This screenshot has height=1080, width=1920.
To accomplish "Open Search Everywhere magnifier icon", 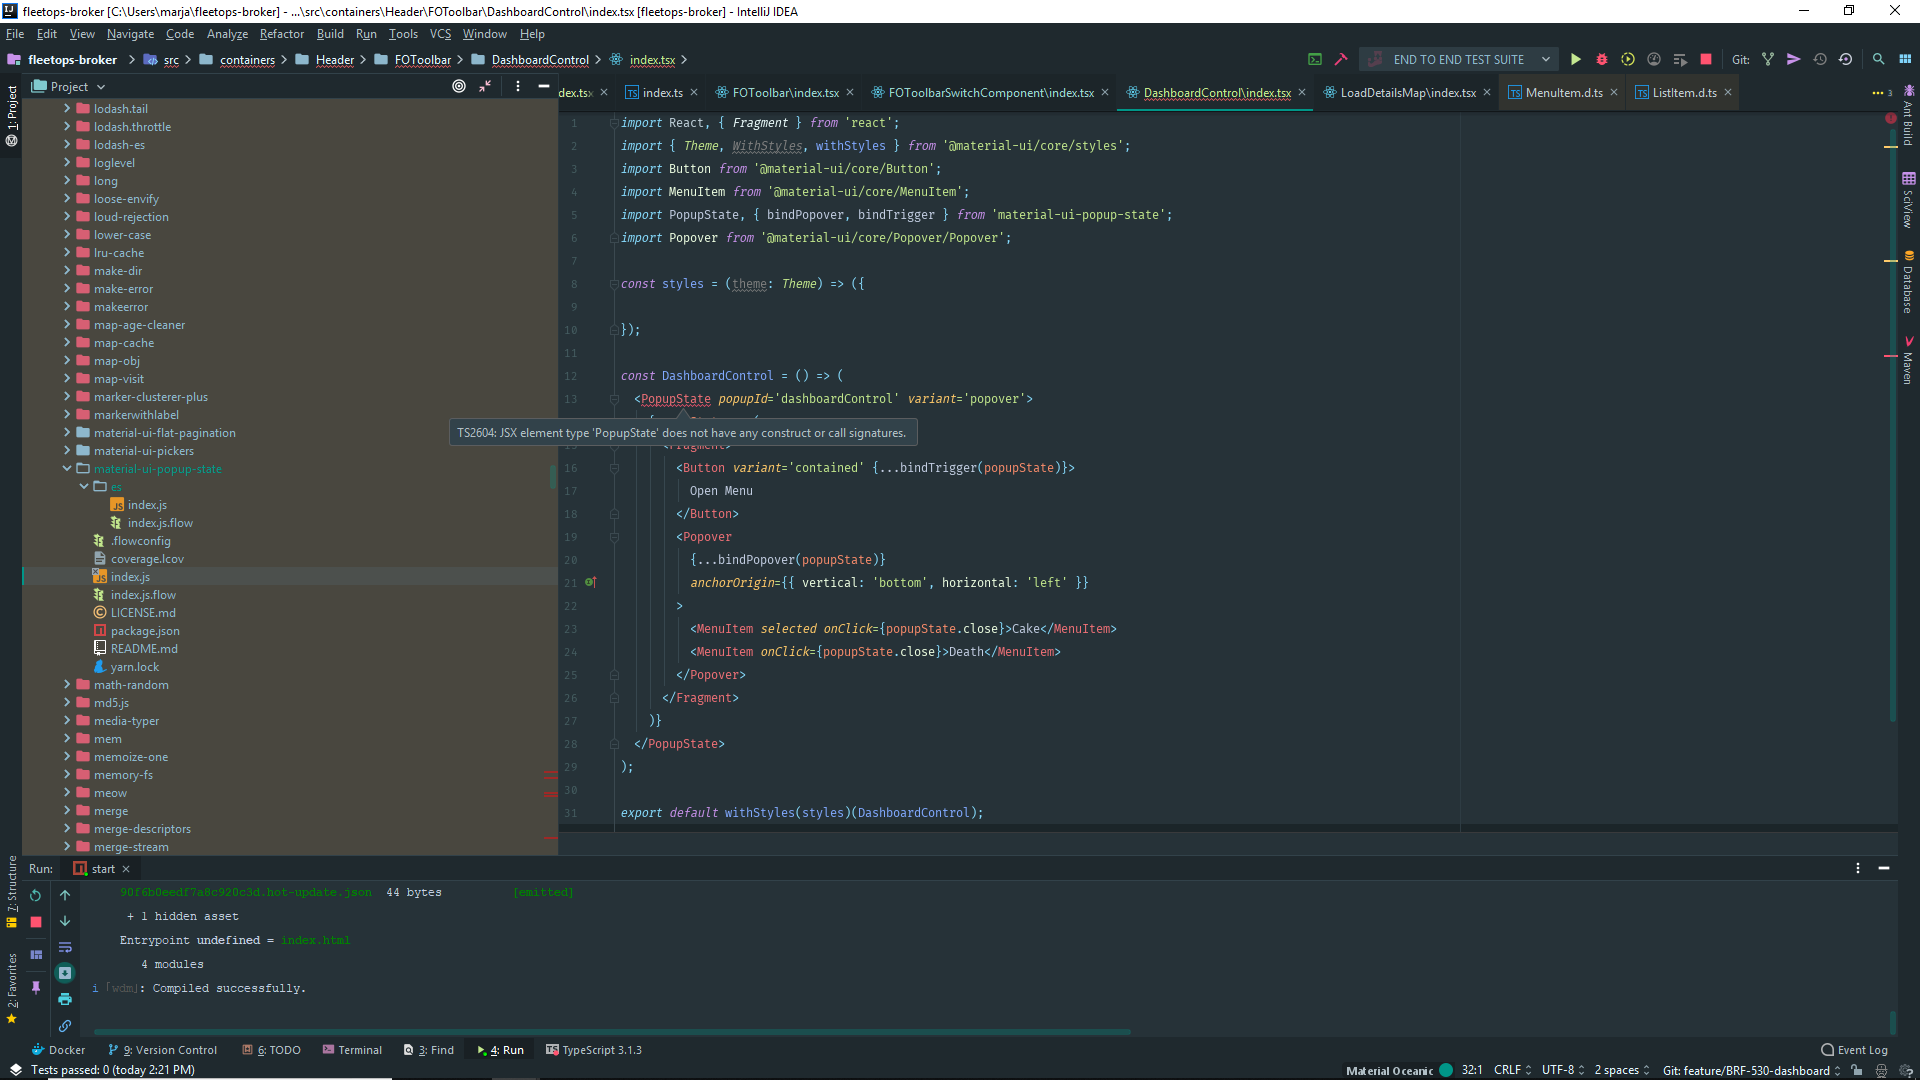I will click(1879, 60).
